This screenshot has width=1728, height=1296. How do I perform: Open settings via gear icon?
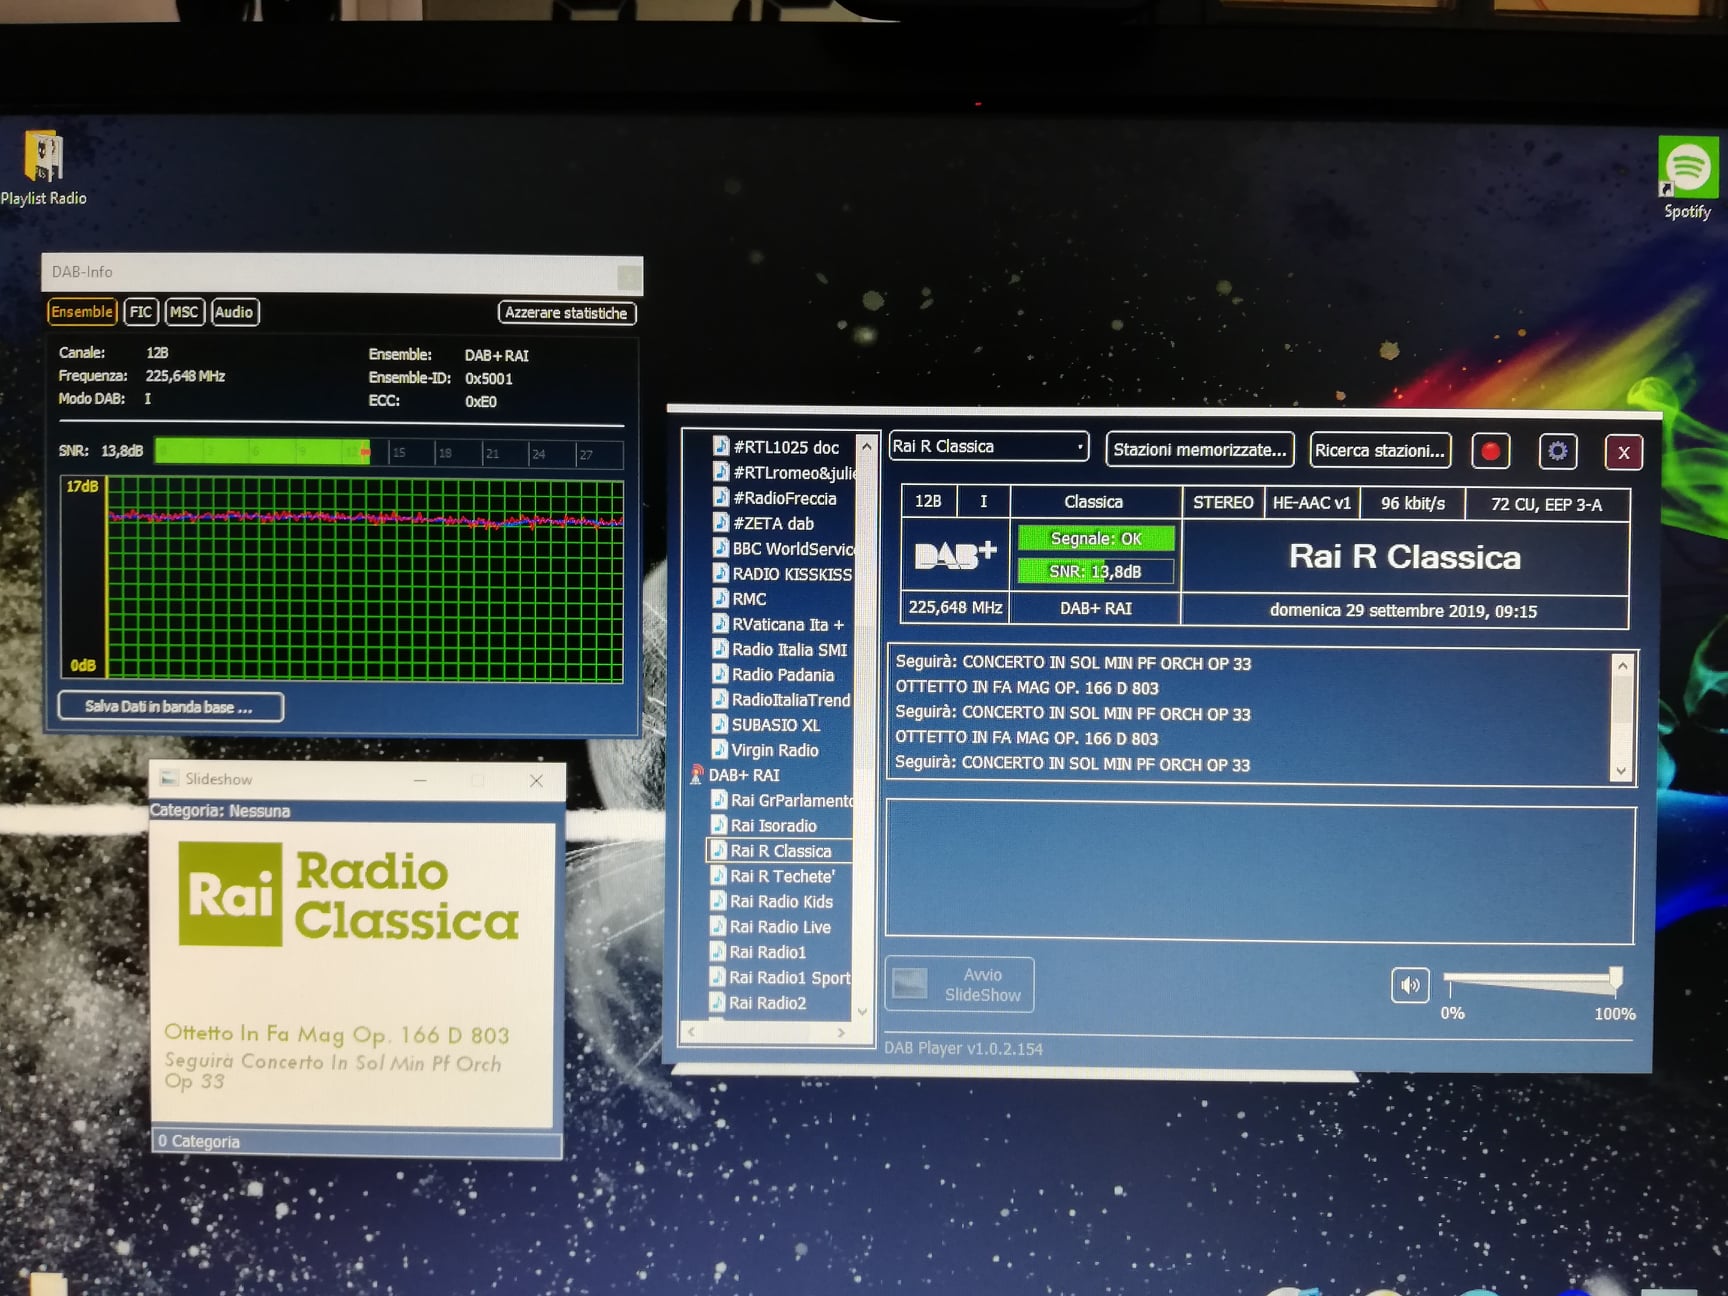(1557, 451)
